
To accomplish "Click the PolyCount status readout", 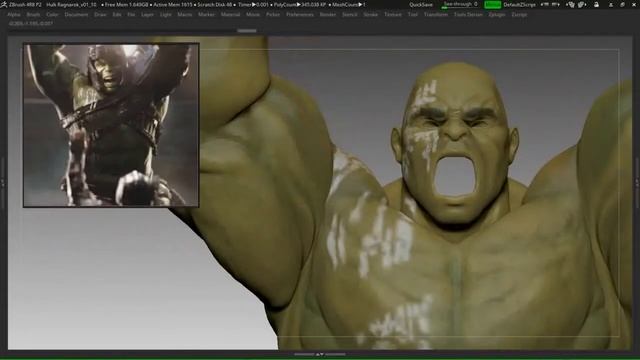I will [x=299, y=4].
